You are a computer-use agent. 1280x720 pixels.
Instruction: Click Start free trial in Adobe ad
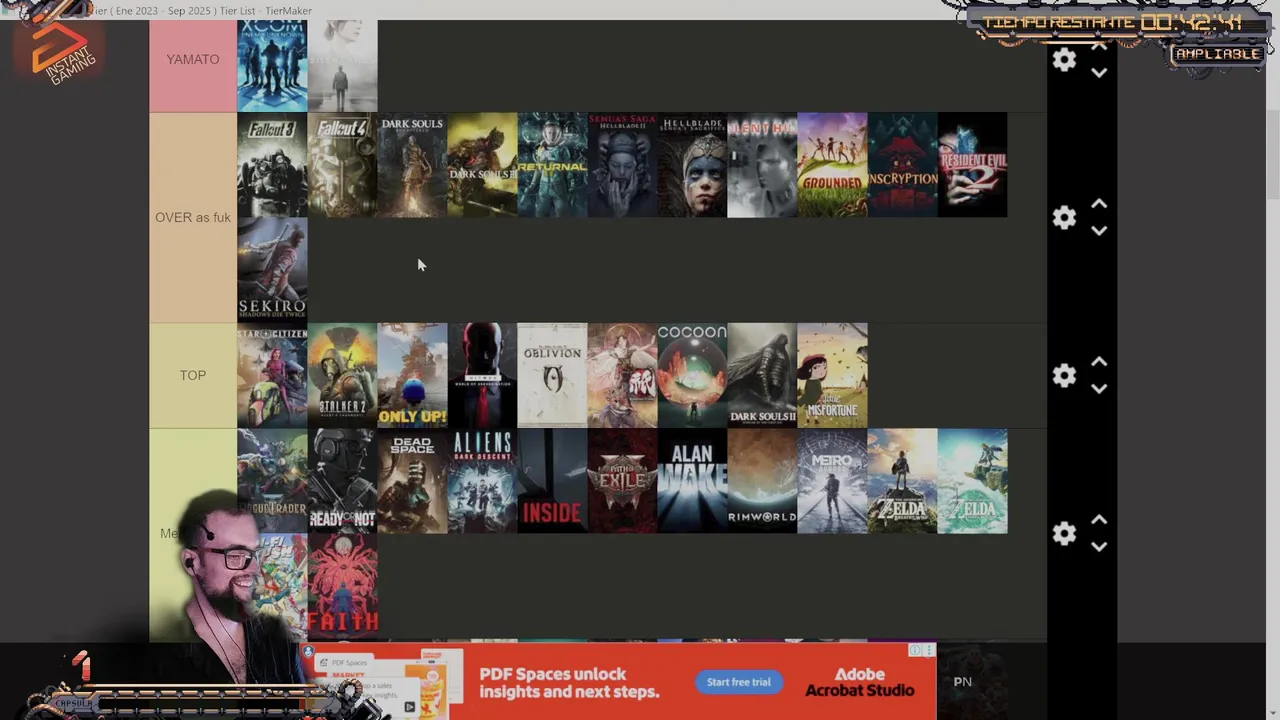(x=739, y=682)
